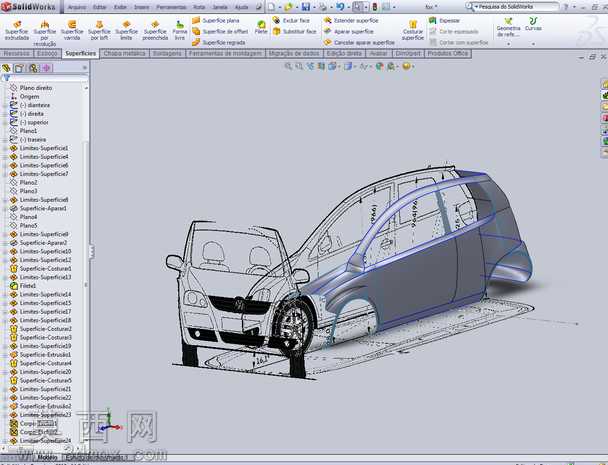
Task: Select the Superfície limite tool
Action: click(126, 31)
